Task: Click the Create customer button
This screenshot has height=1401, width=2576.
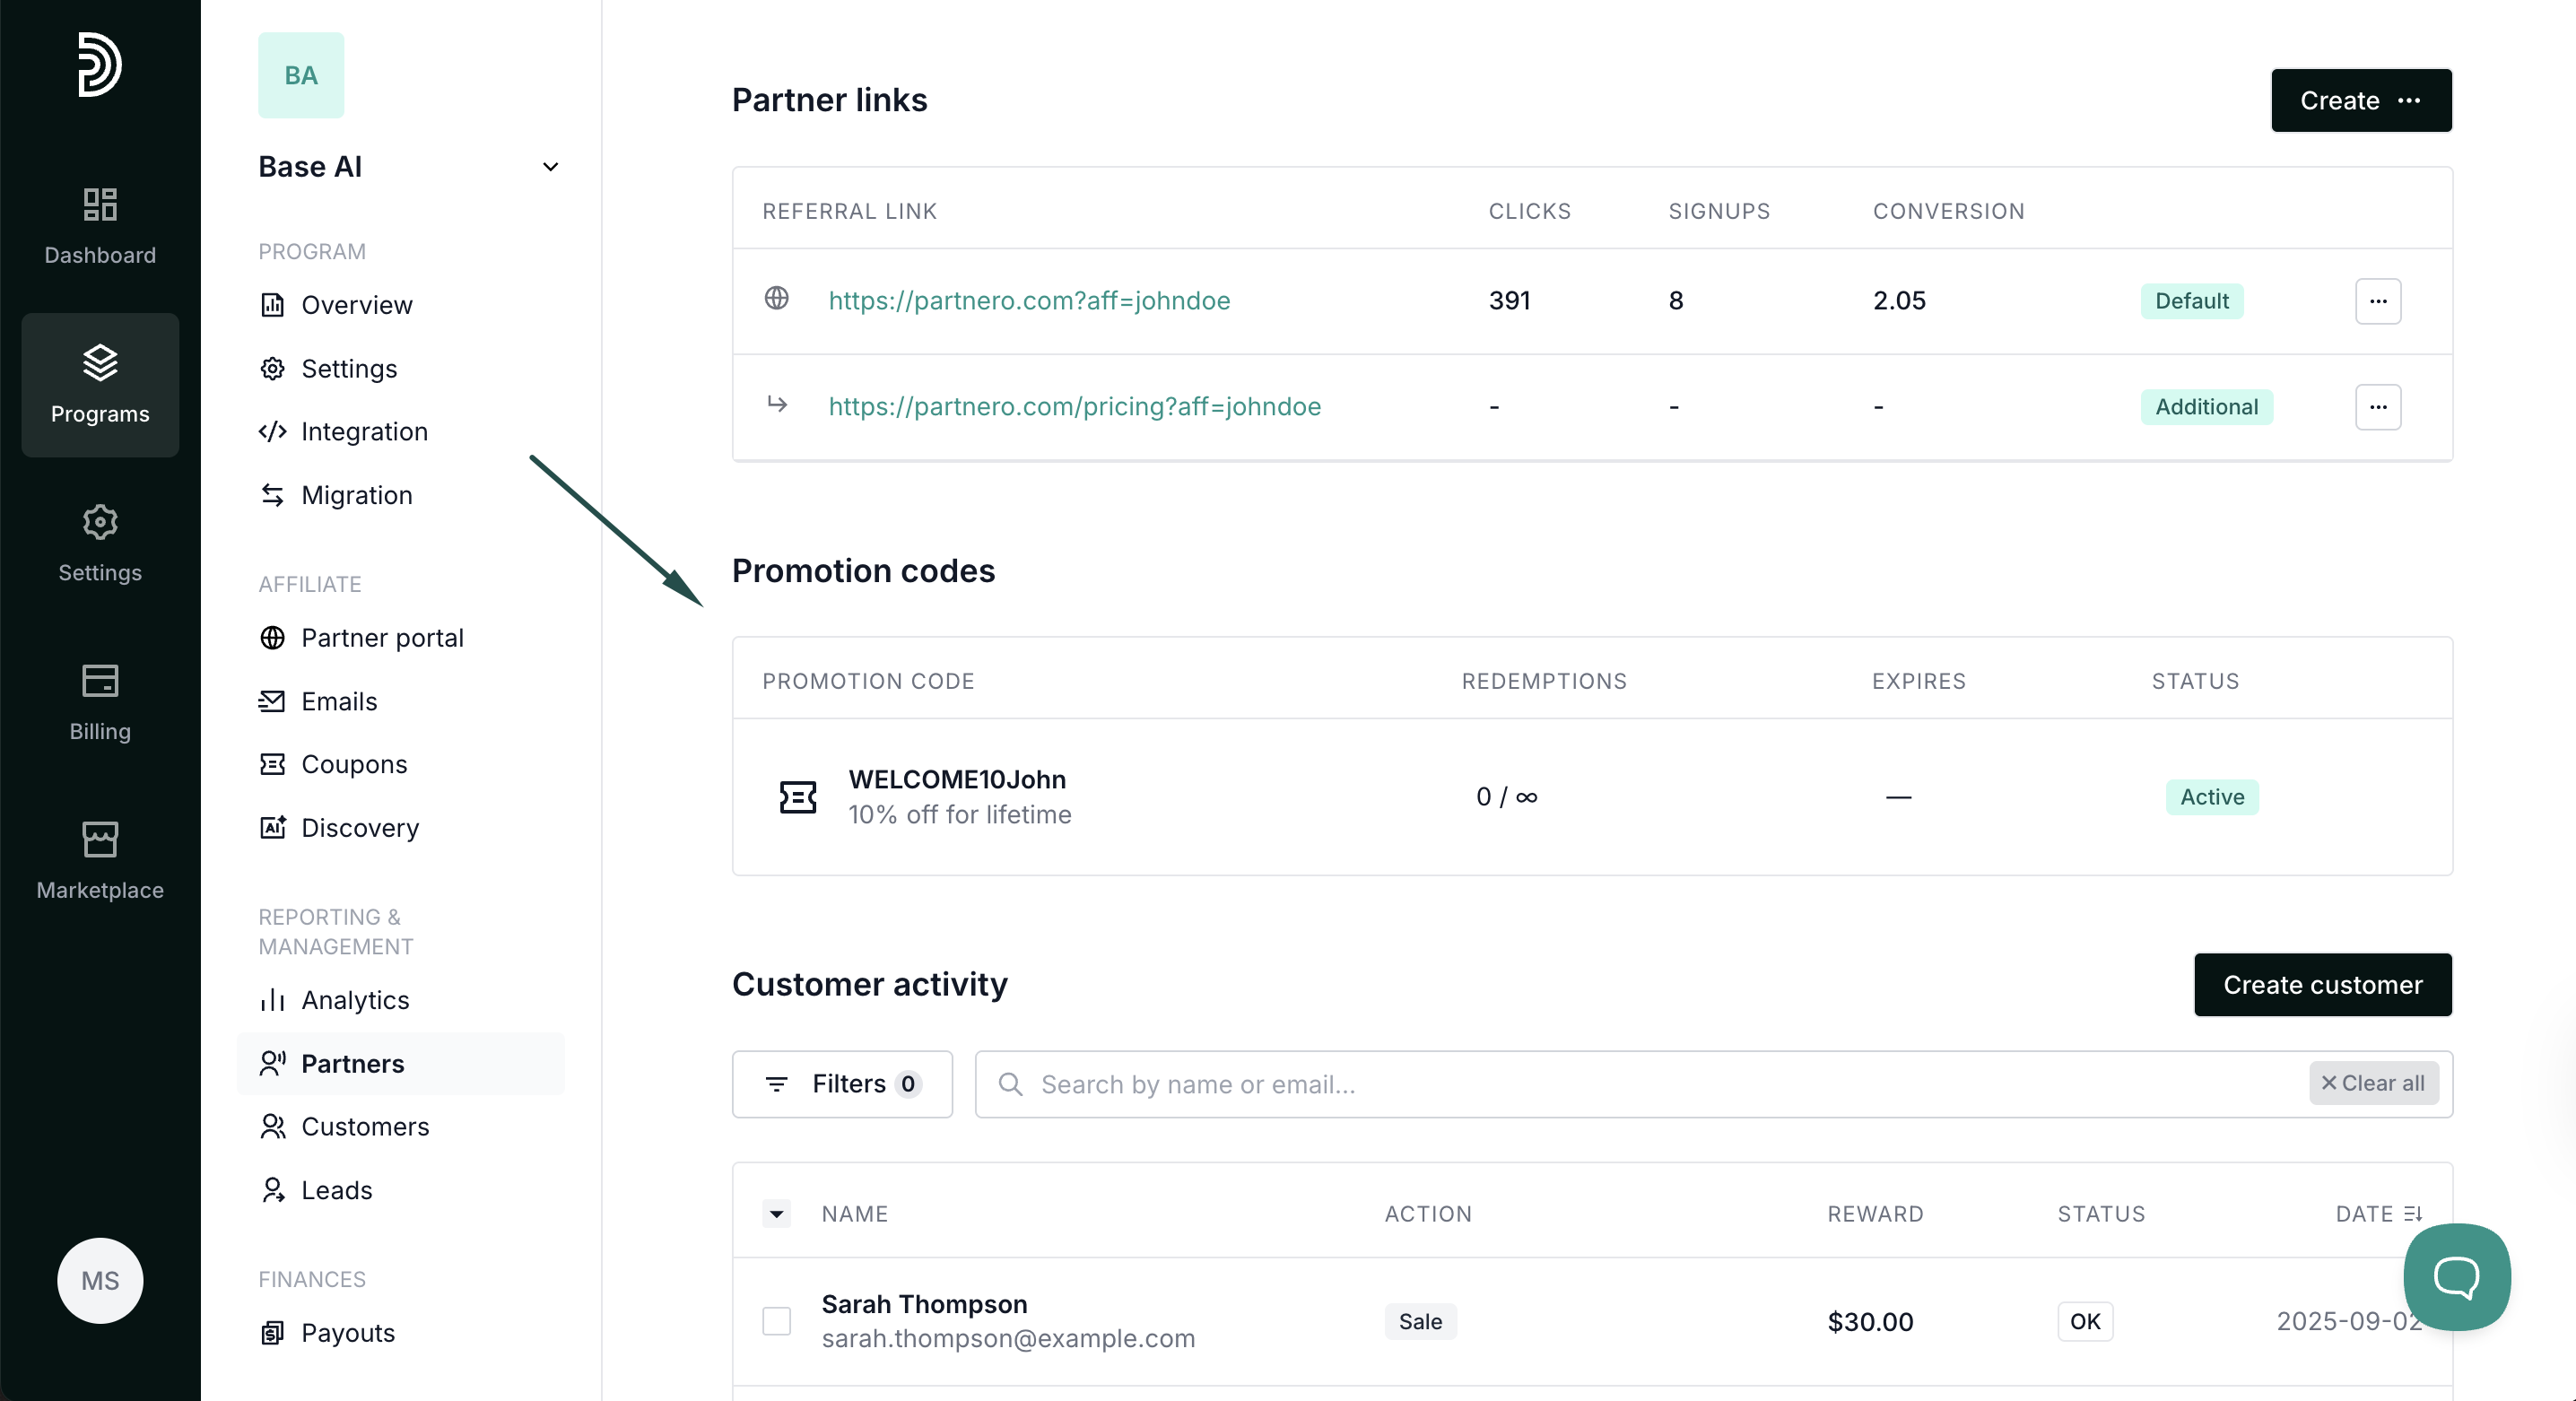Action: (2322, 985)
